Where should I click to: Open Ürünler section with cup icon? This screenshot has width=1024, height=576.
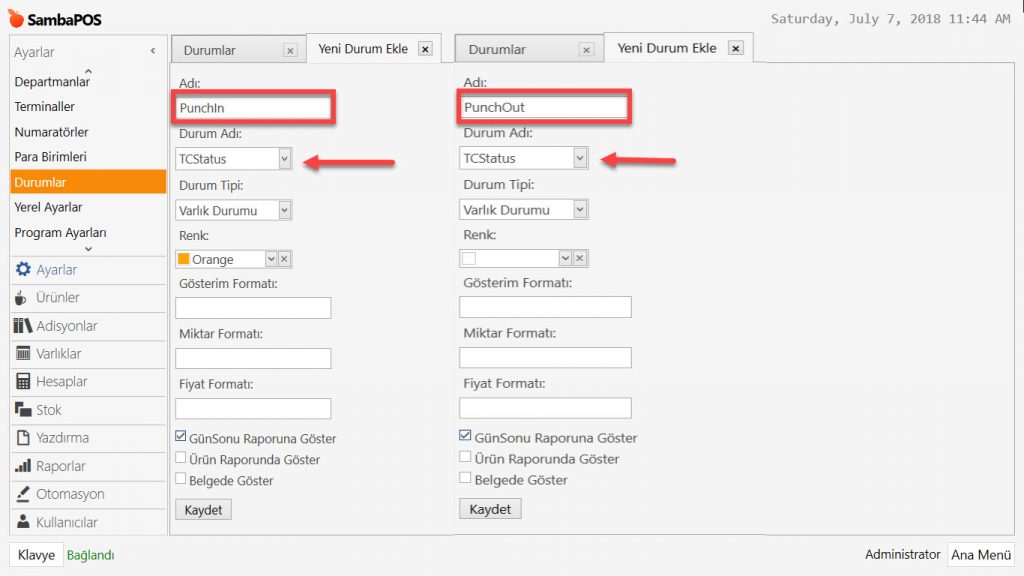(22, 298)
